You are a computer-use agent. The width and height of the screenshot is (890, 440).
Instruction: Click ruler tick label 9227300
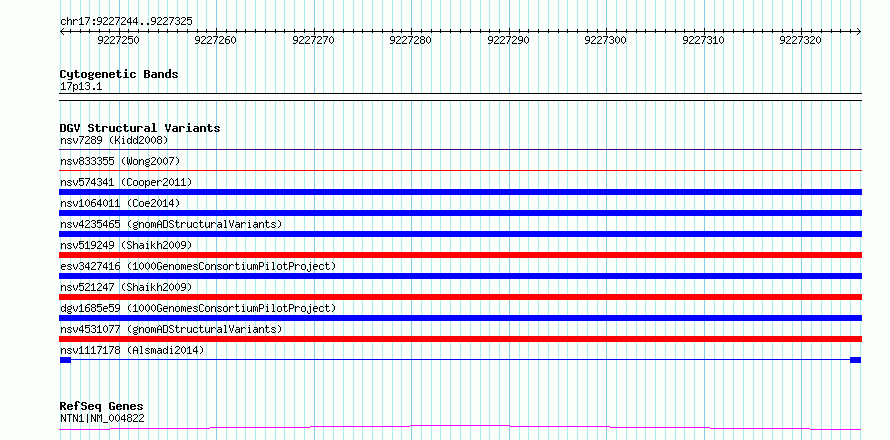[x=606, y=40]
